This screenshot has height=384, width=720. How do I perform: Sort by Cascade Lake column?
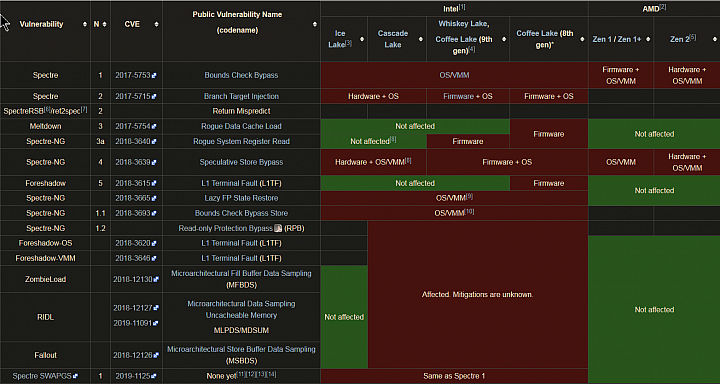click(421, 39)
